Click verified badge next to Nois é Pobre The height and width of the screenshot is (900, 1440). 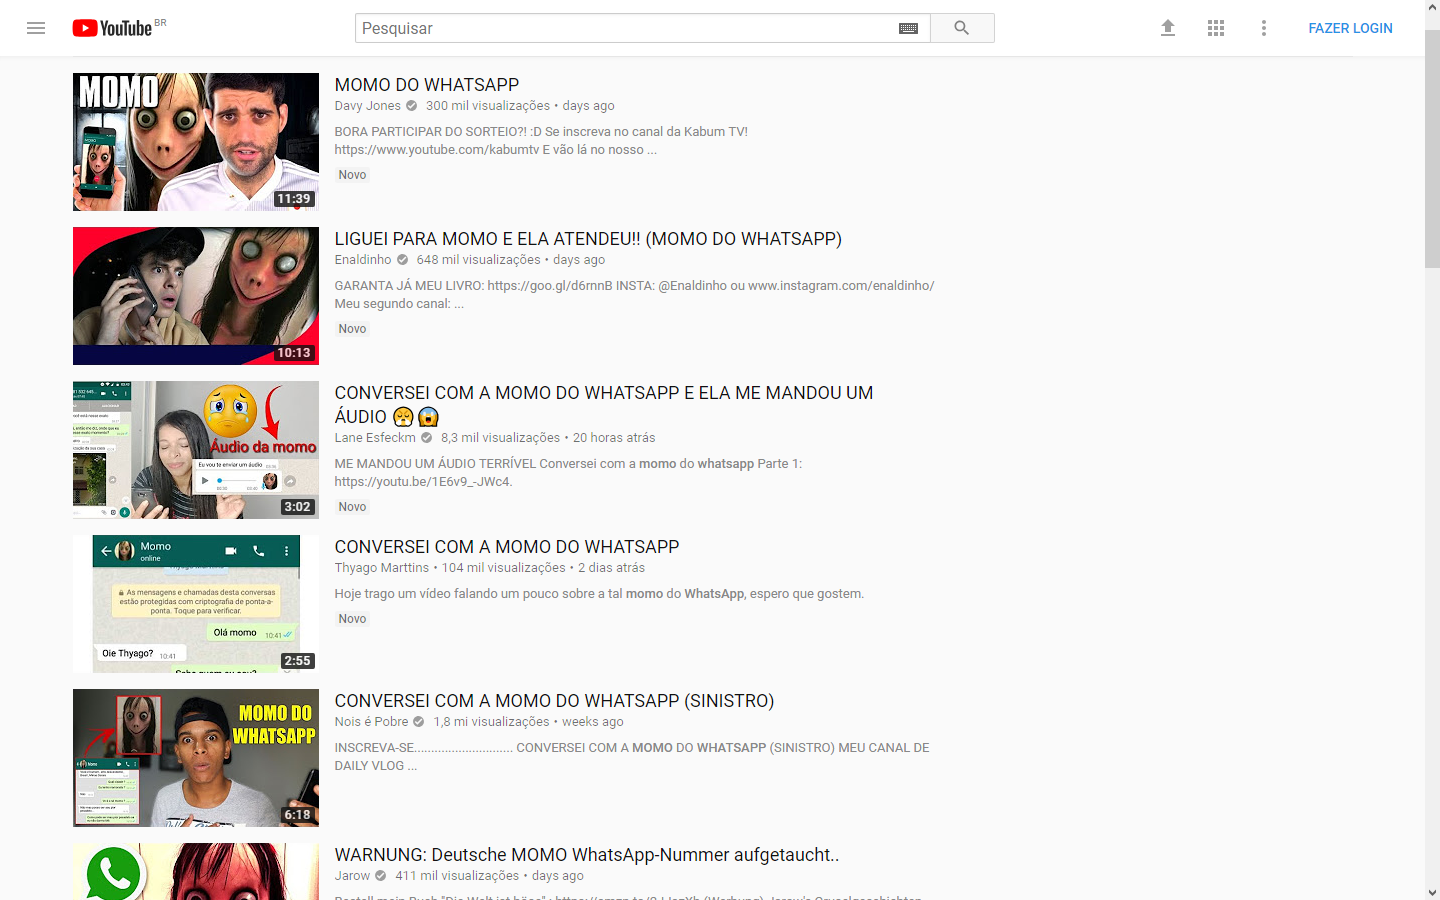[x=419, y=722]
